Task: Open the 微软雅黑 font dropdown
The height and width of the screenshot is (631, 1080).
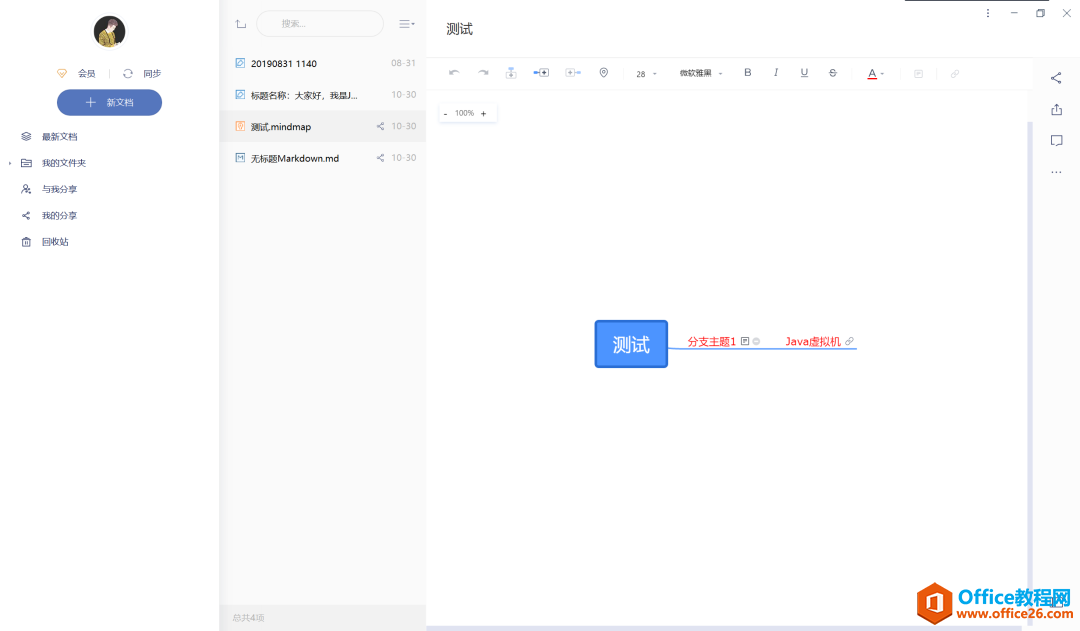Action: click(x=700, y=73)
